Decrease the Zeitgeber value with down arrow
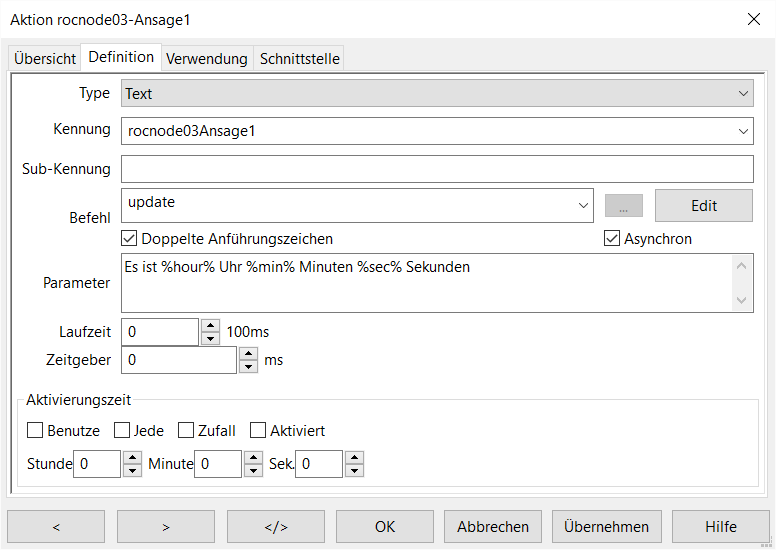 coord(249,366)
